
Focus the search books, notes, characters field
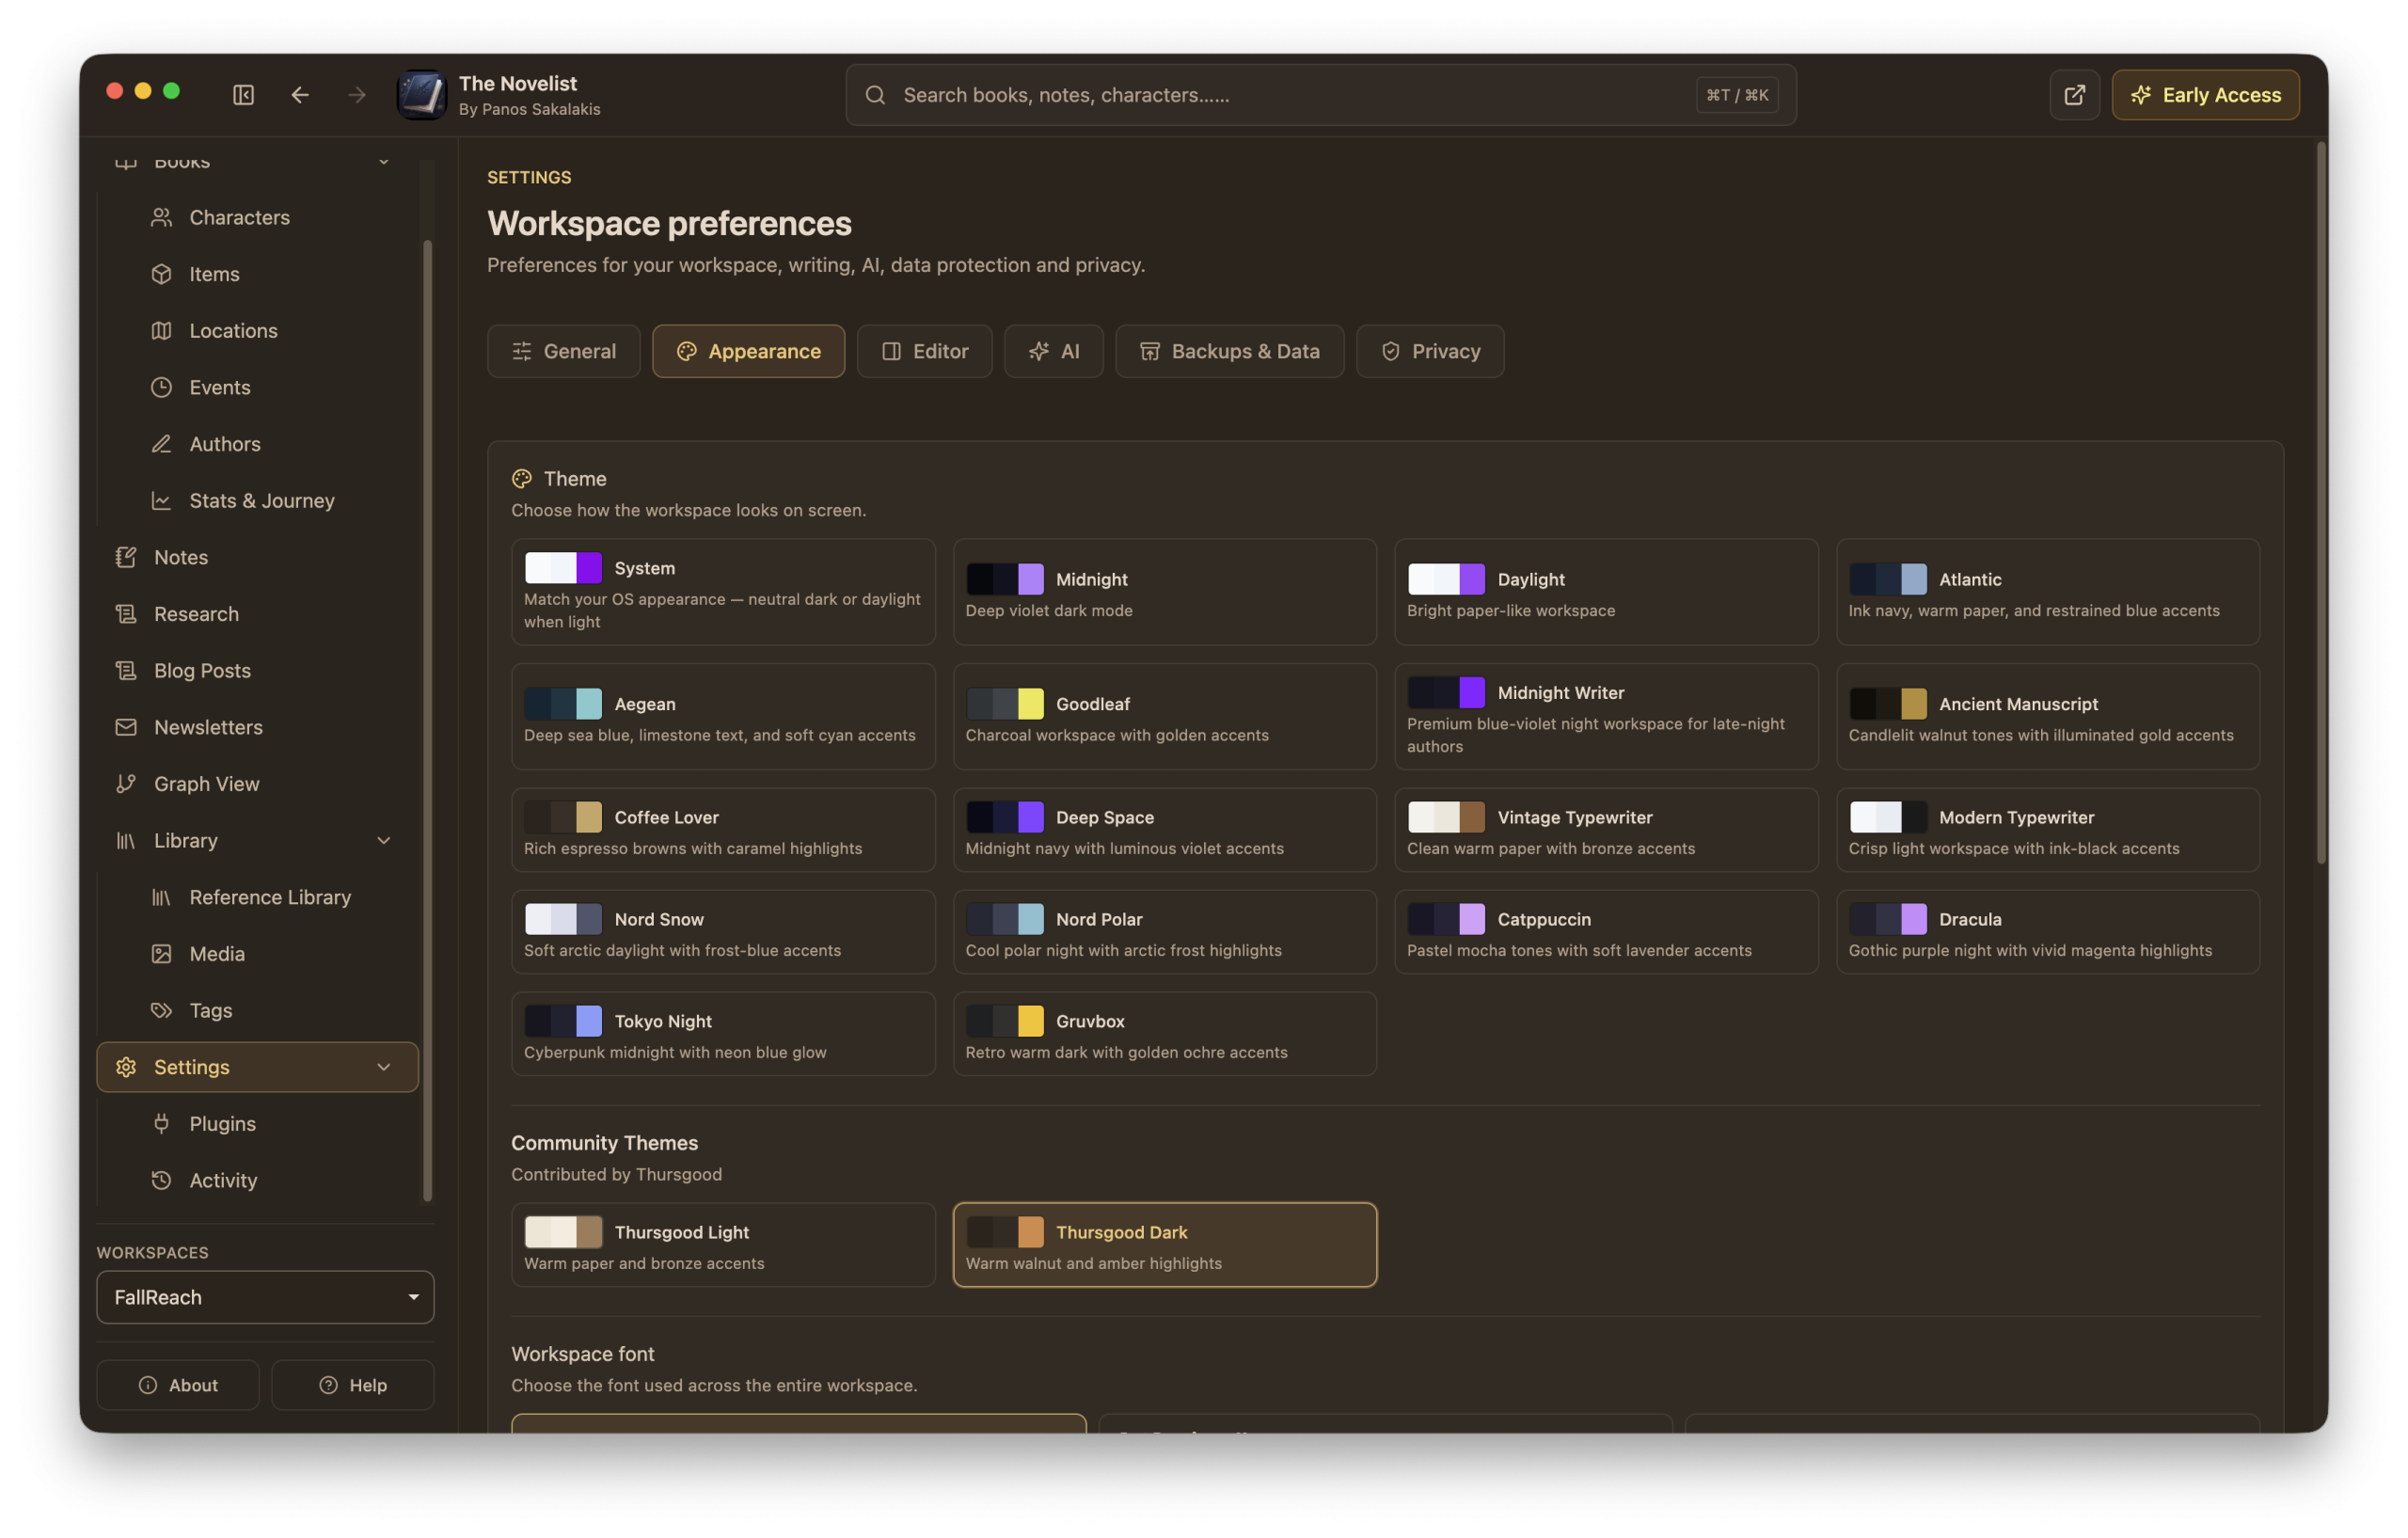coord(1320,95)
